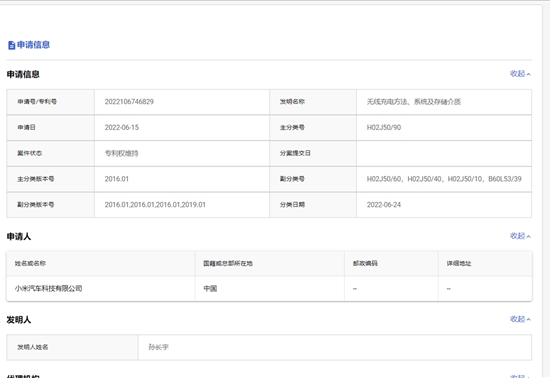Click the 副分类版本号 label cell

(x=51, y=205)
